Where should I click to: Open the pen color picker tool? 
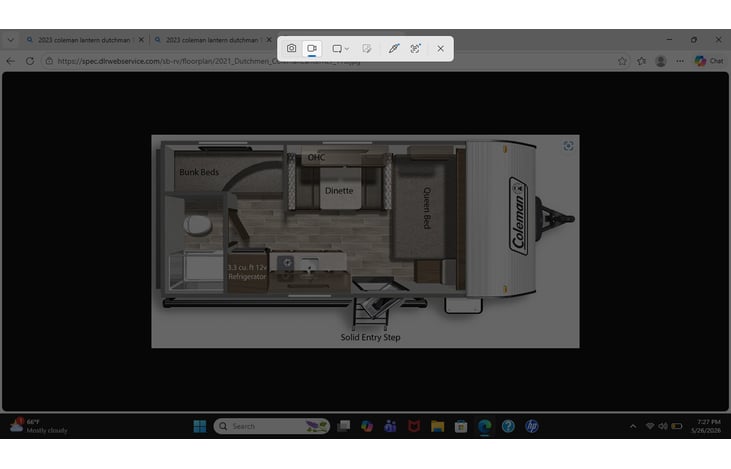[394, 48]
